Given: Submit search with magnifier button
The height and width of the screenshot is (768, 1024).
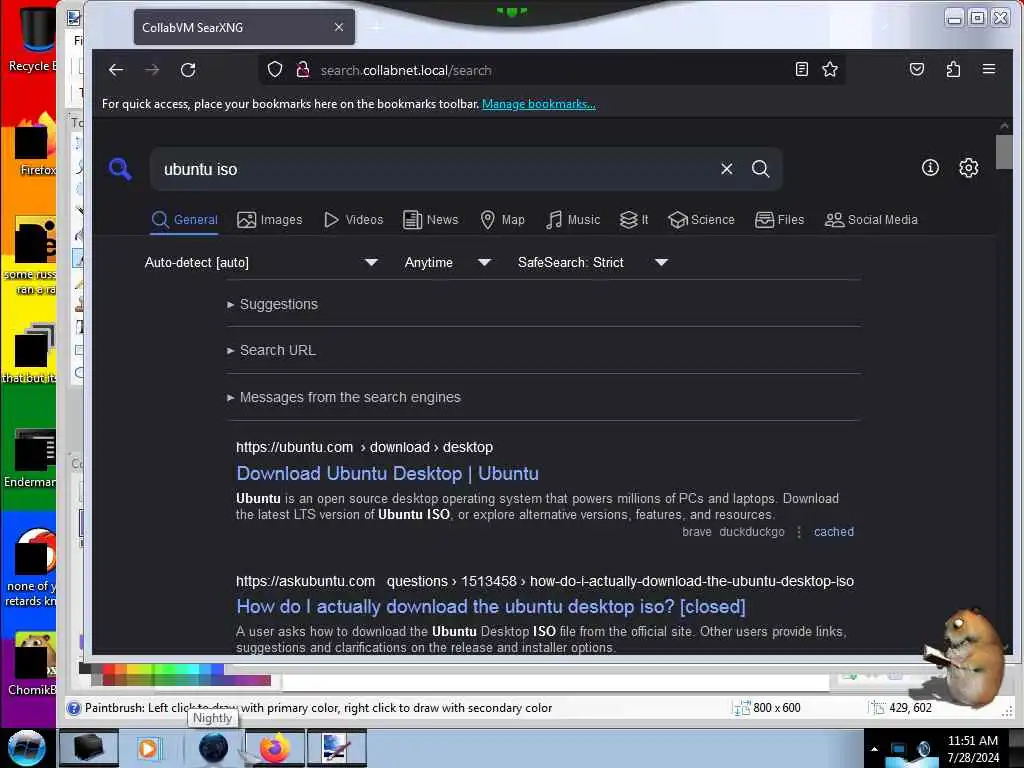Looking at the screenshot, I should pyautogui.click(x=760, y=169).
